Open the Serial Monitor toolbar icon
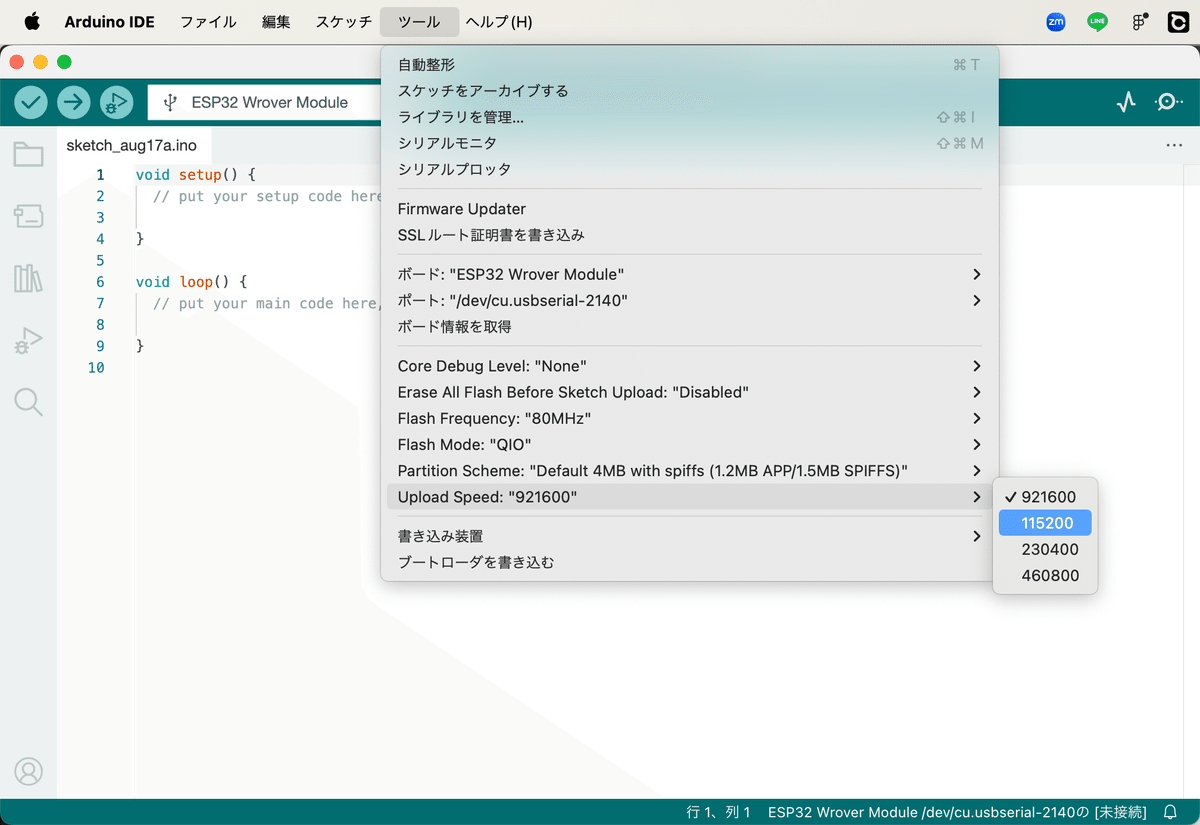 pos(1168,102)
